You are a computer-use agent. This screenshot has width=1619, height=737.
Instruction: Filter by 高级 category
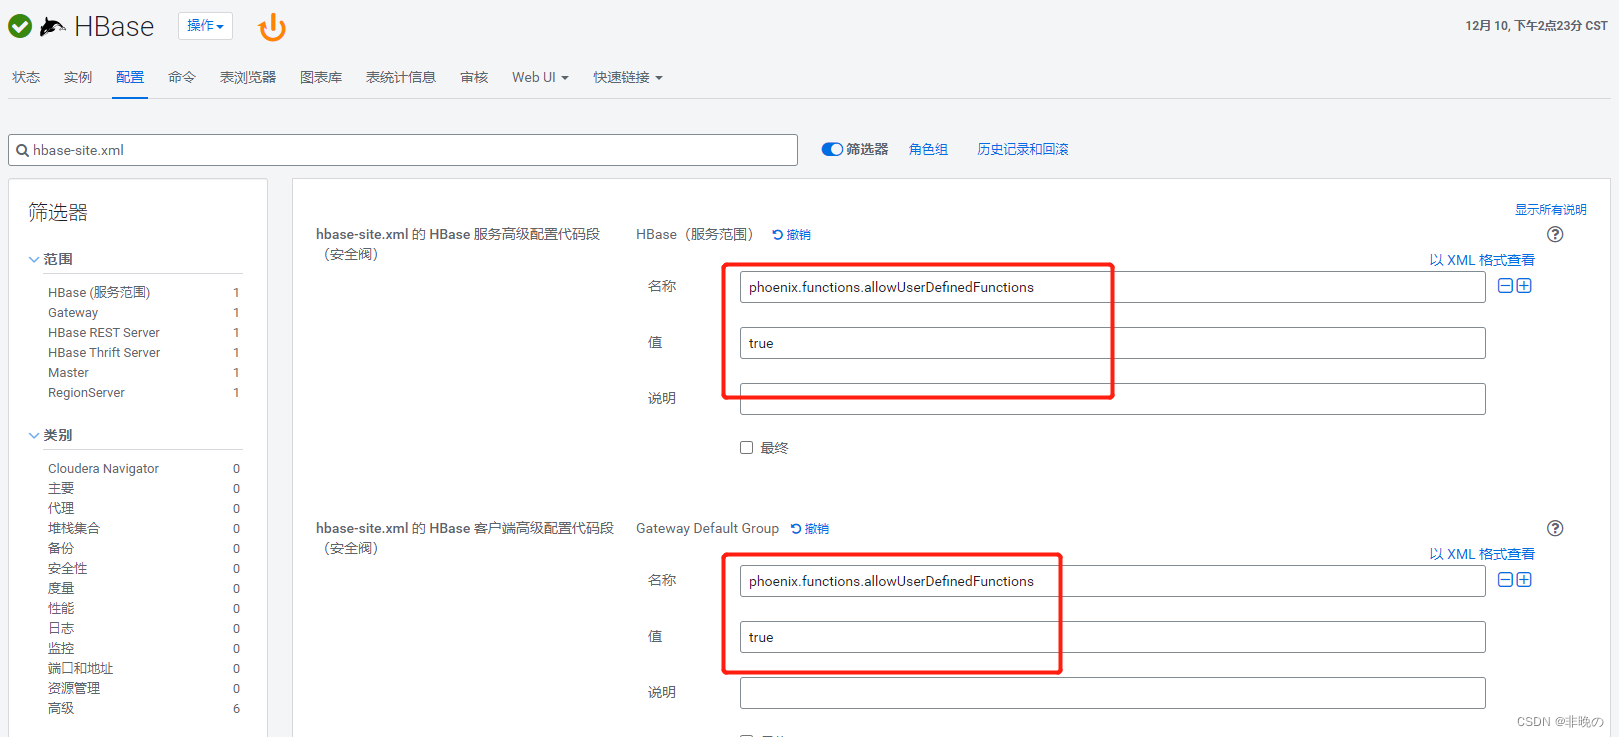pyautogui.click(x=61, y=709)
